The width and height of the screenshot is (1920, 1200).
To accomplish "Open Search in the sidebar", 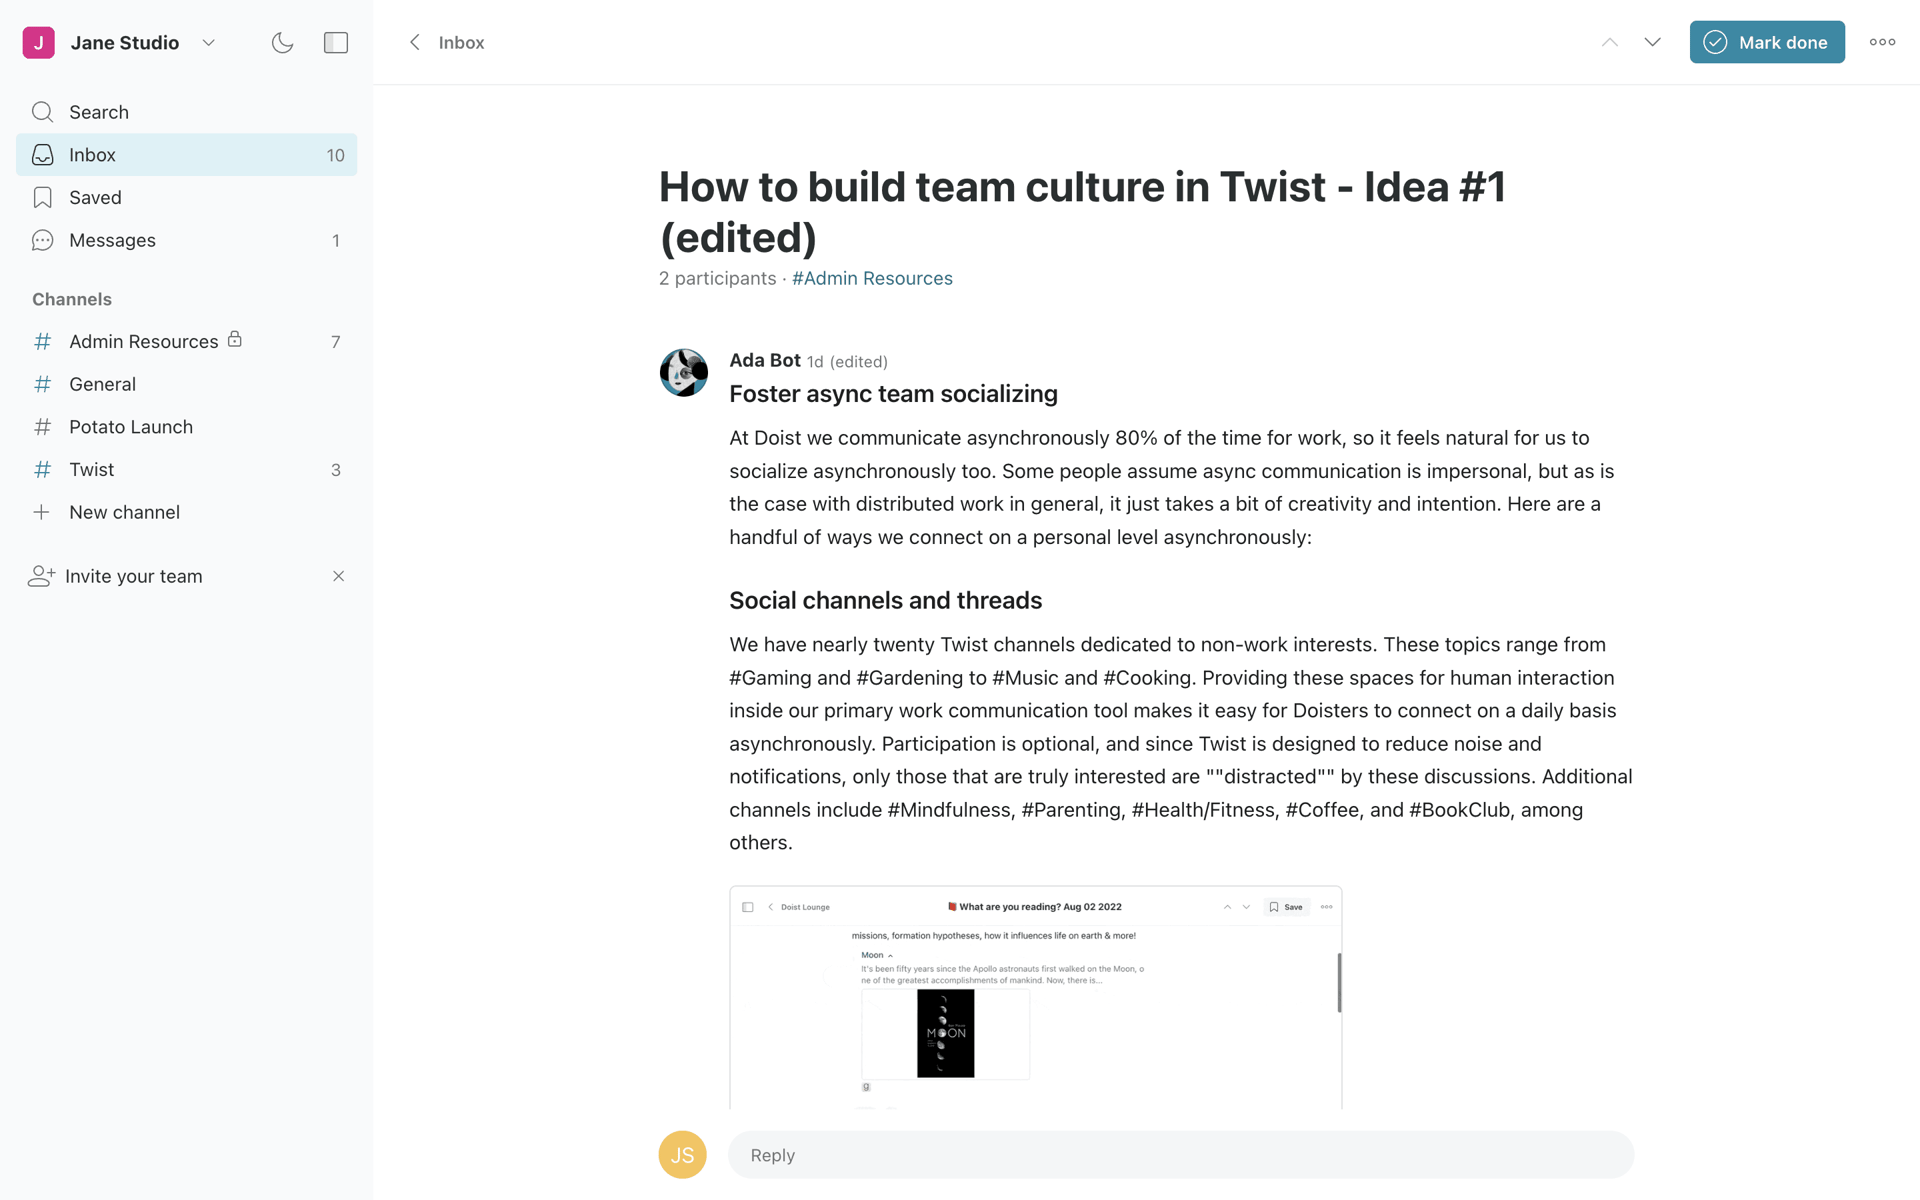I will pyautogui.click(x=186, y=112).
